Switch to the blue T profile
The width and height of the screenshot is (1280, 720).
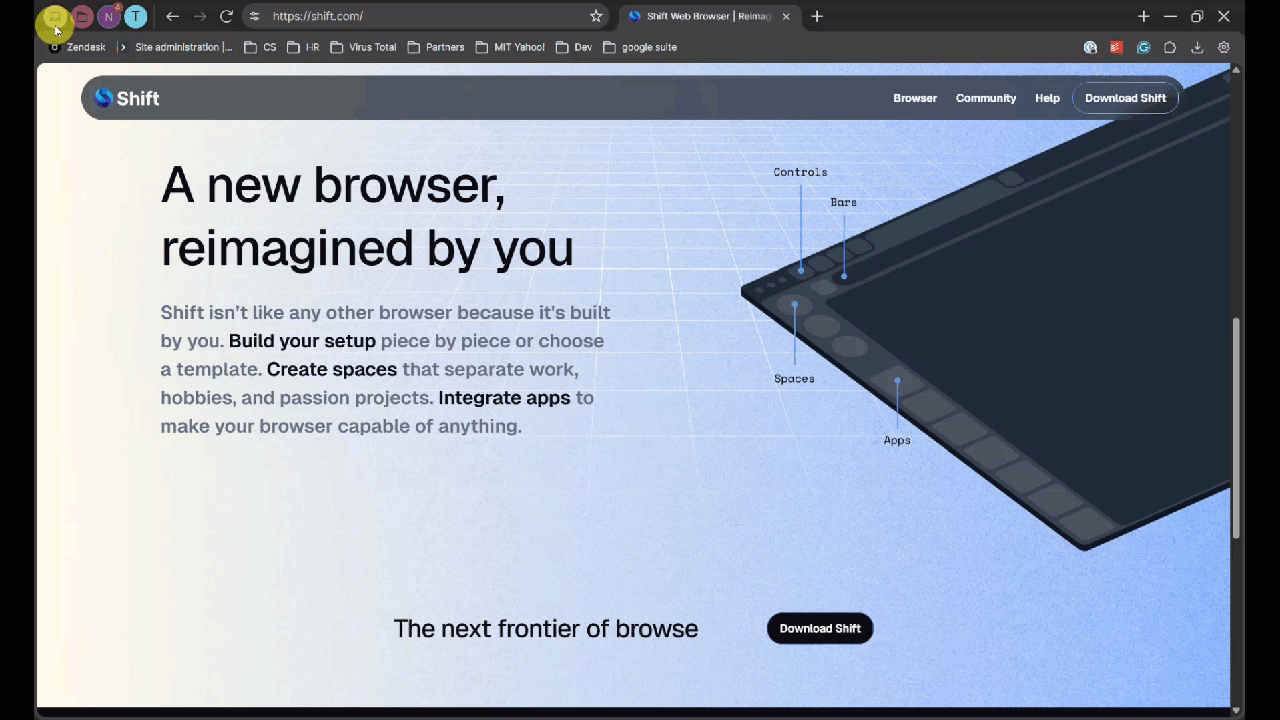coord(135,17)
